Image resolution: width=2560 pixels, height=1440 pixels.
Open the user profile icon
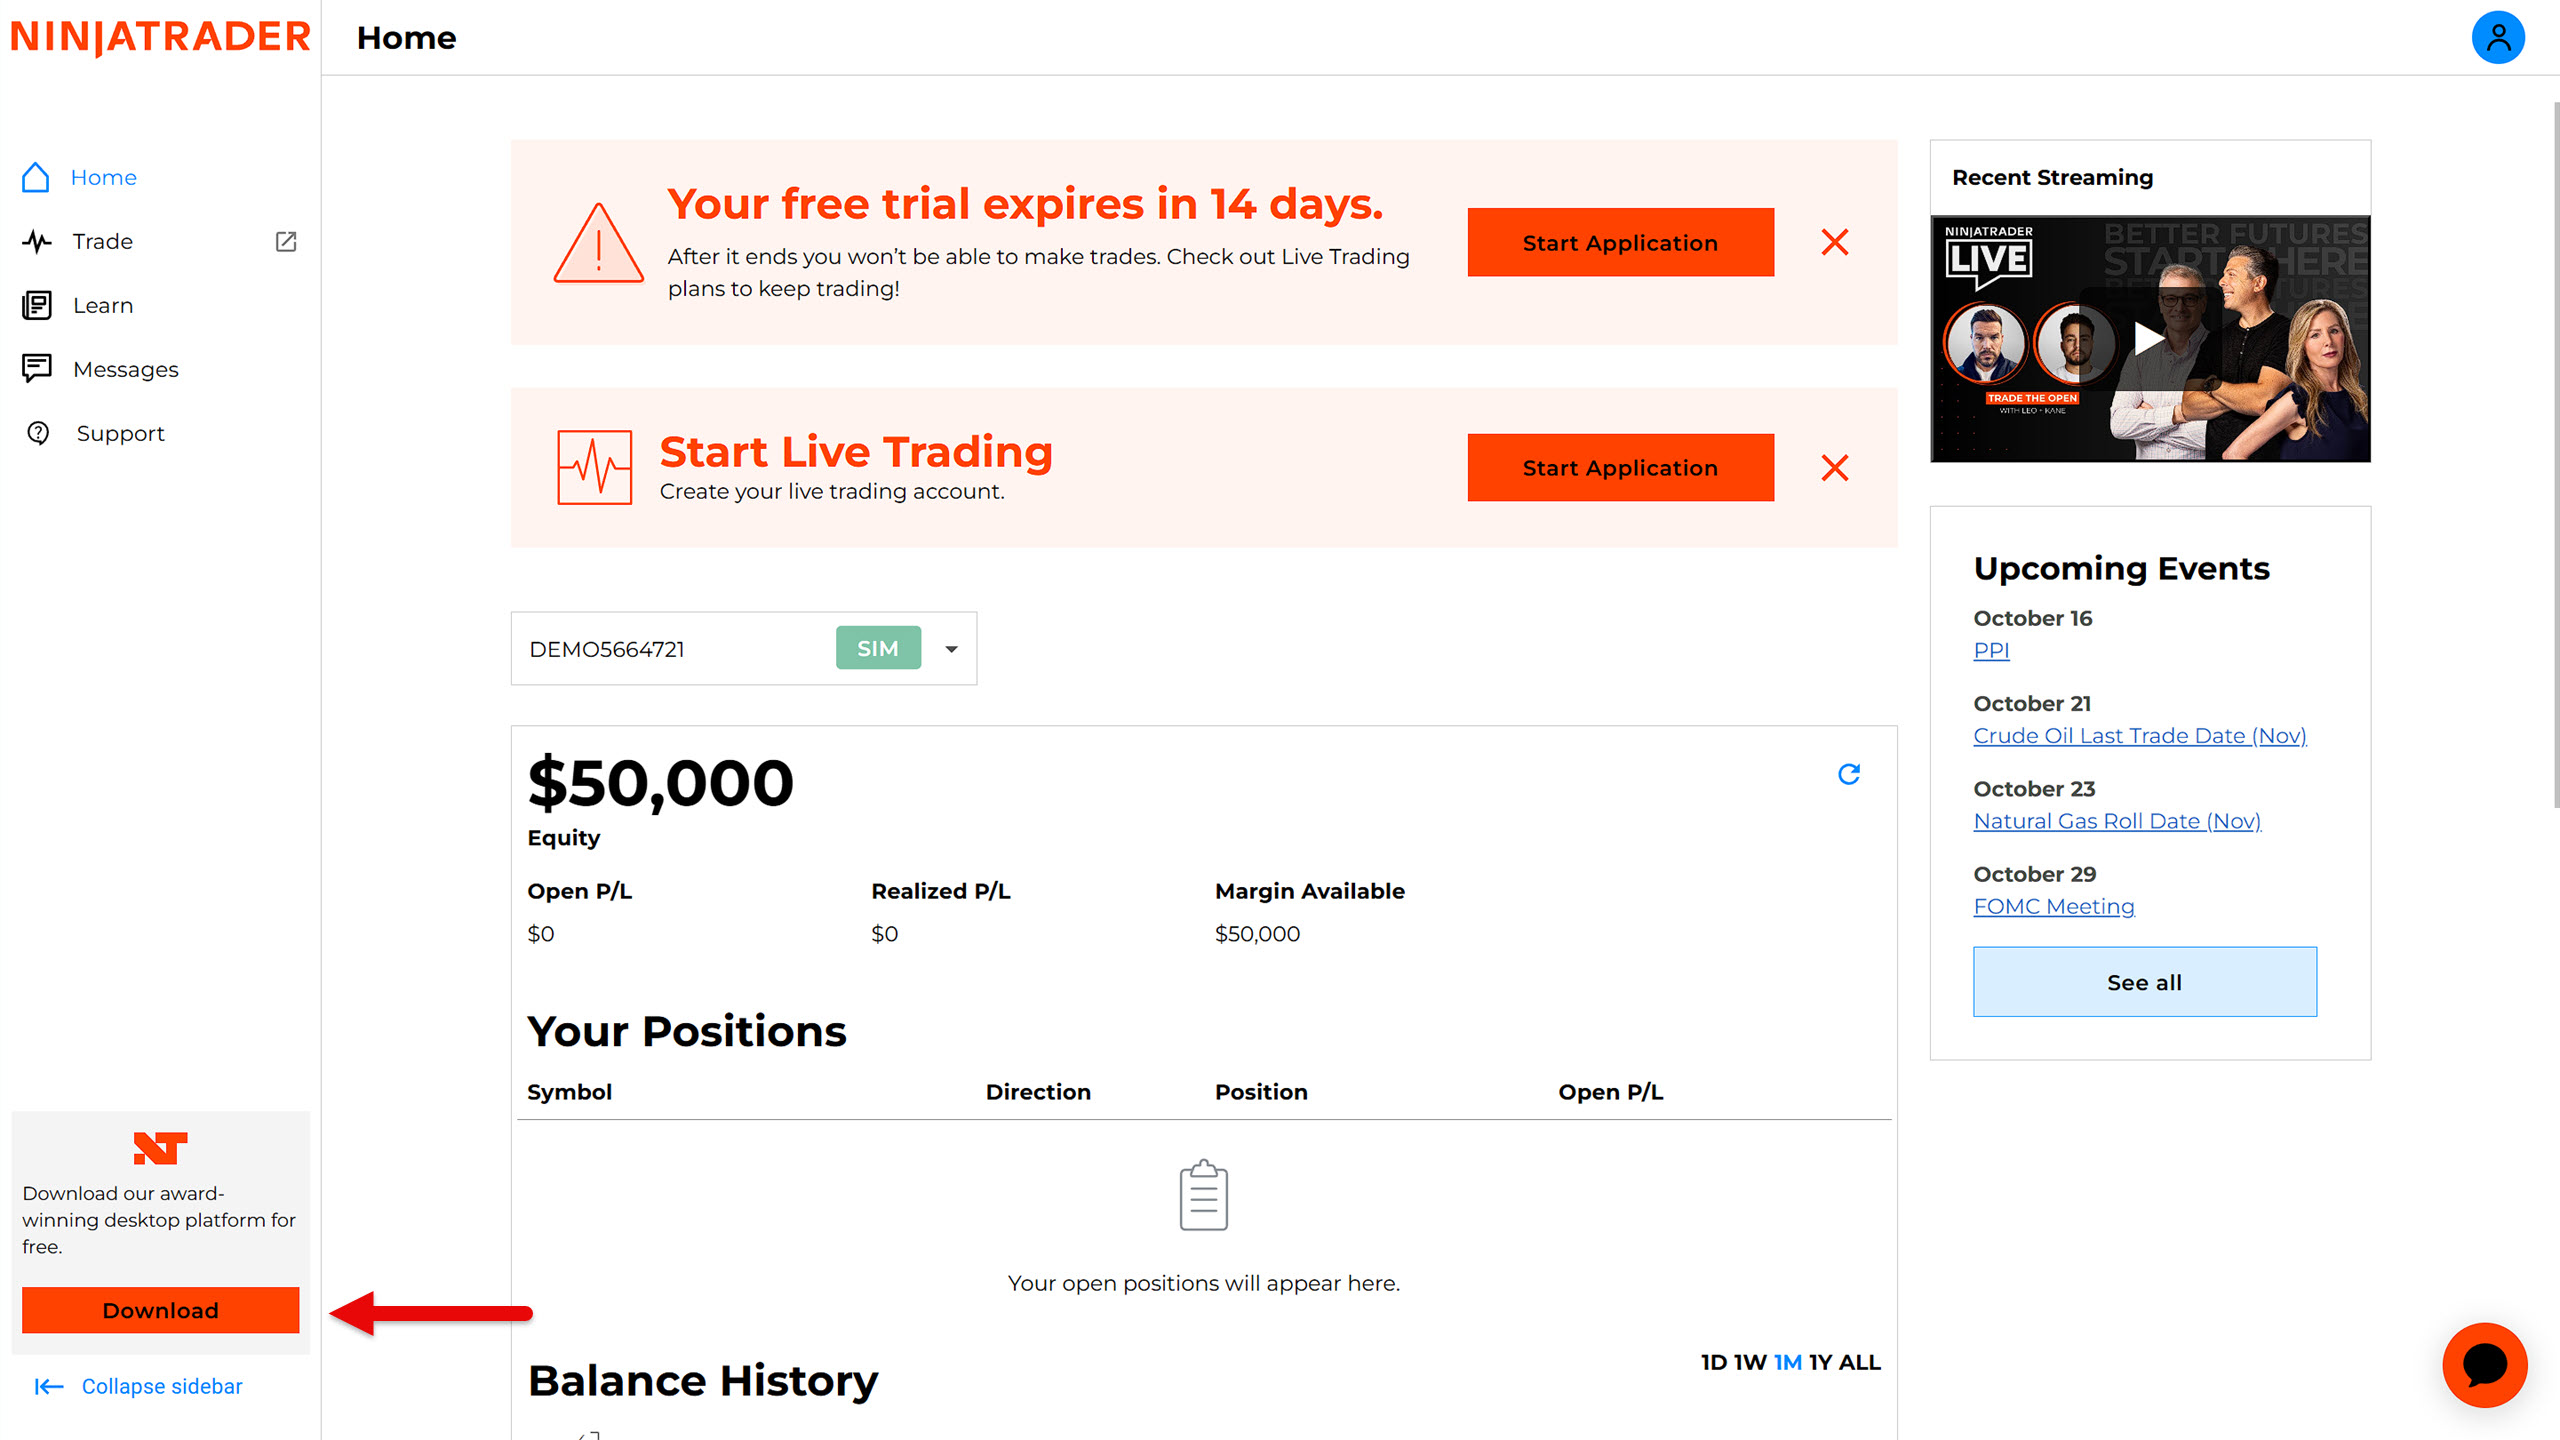[x=2497, y=38]
